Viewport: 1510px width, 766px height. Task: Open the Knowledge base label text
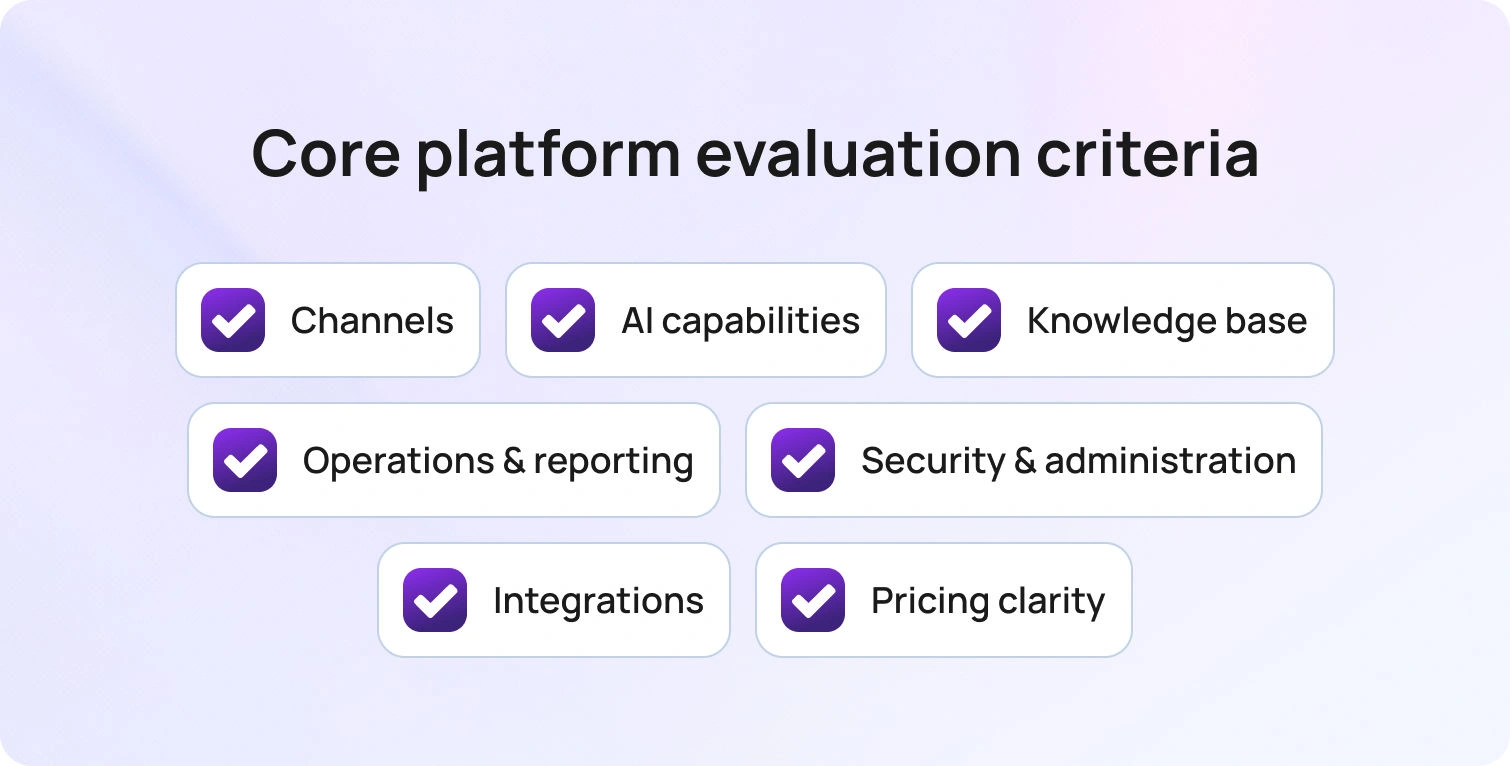point(1167,321)
